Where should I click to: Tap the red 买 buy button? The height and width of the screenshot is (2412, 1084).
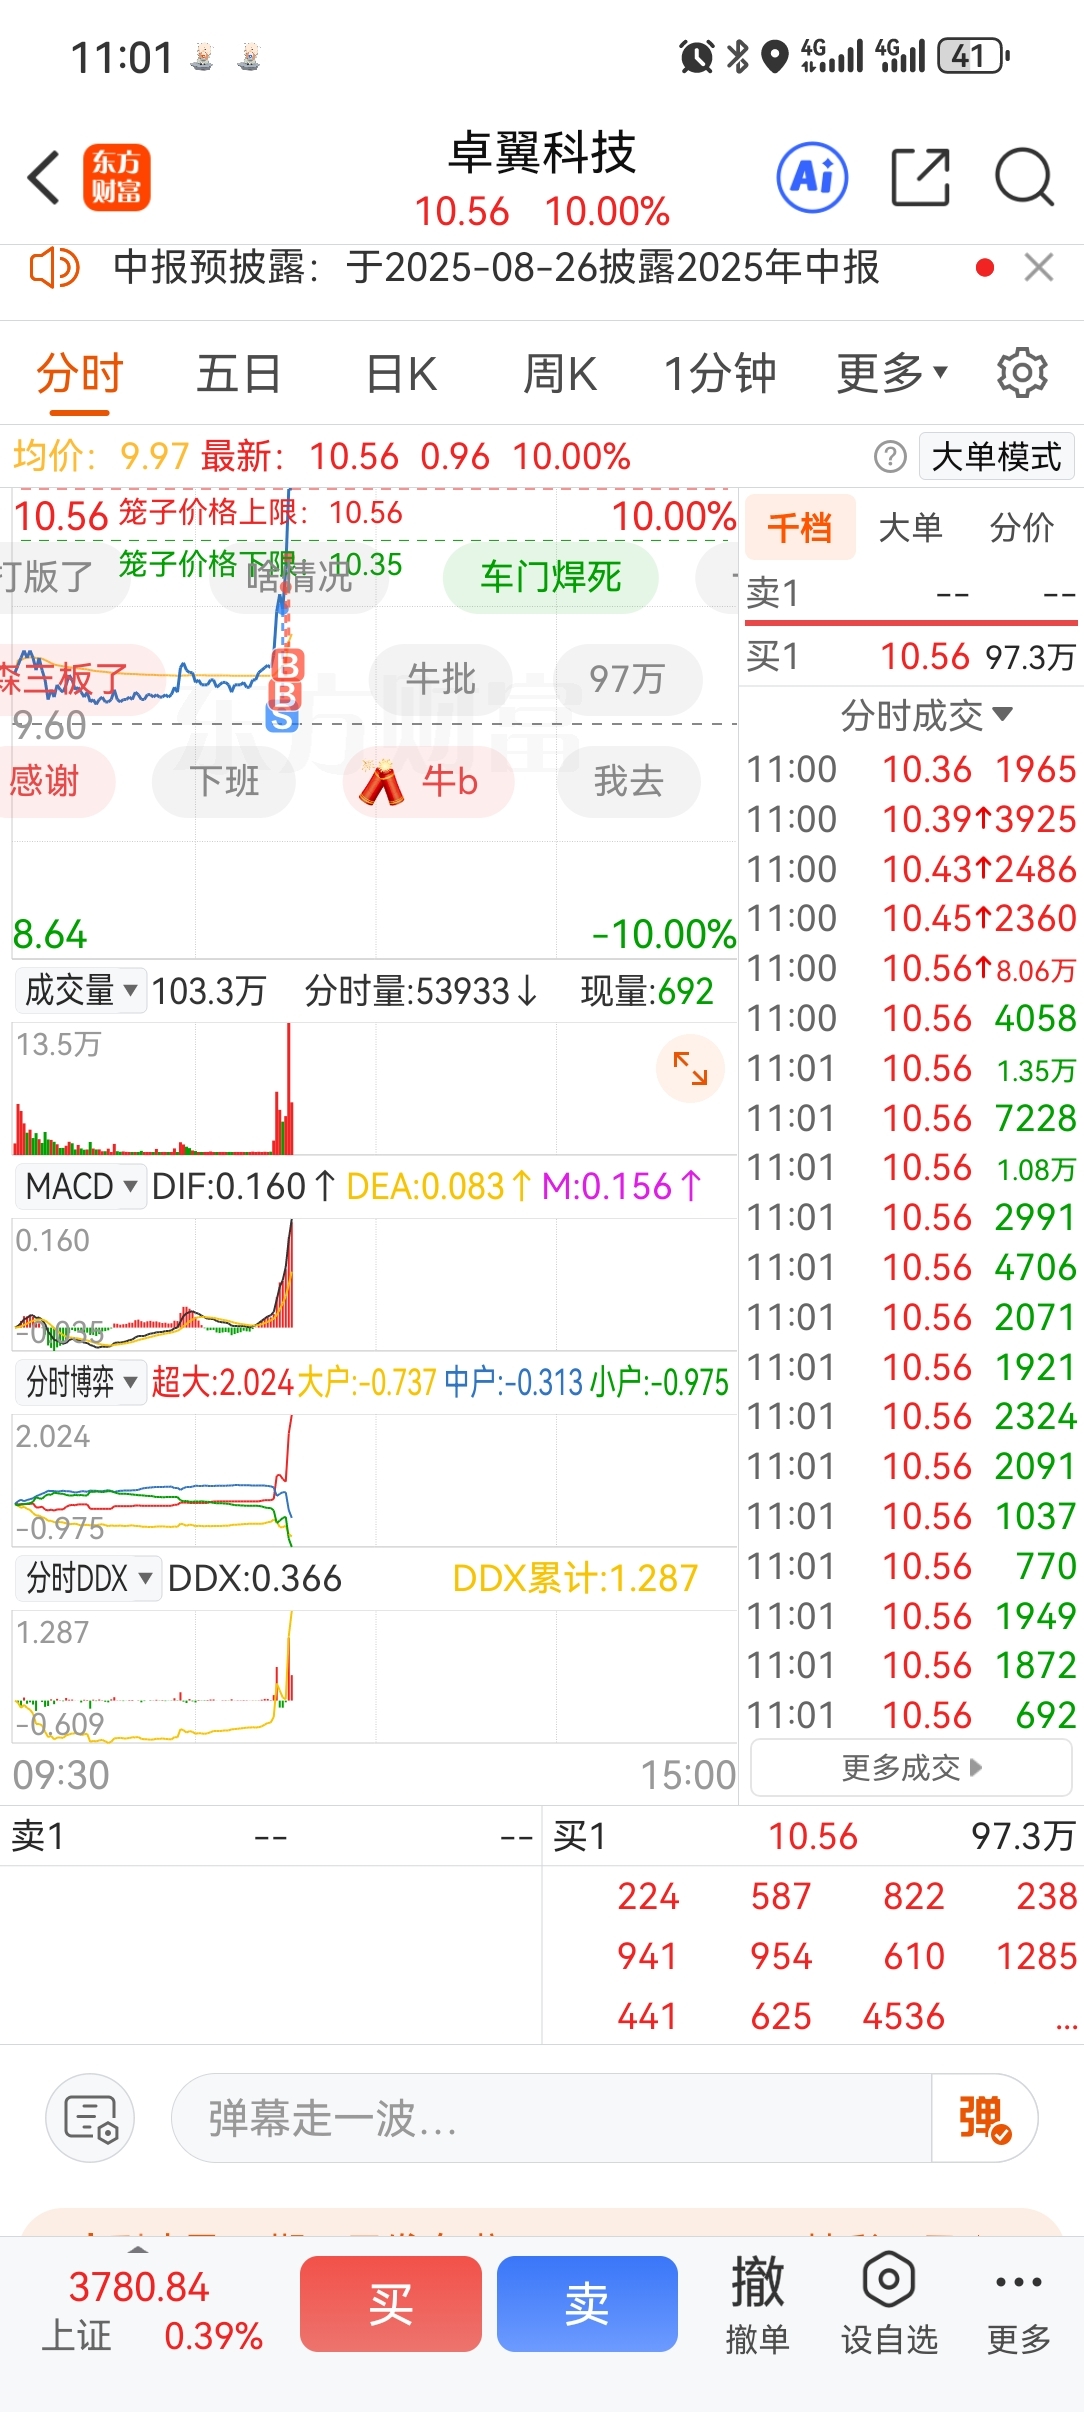[391, 2303]
